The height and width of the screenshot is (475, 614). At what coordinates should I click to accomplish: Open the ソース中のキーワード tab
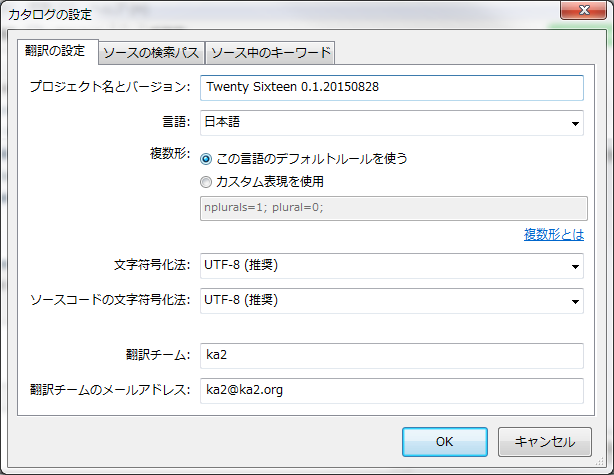(270, 53)
